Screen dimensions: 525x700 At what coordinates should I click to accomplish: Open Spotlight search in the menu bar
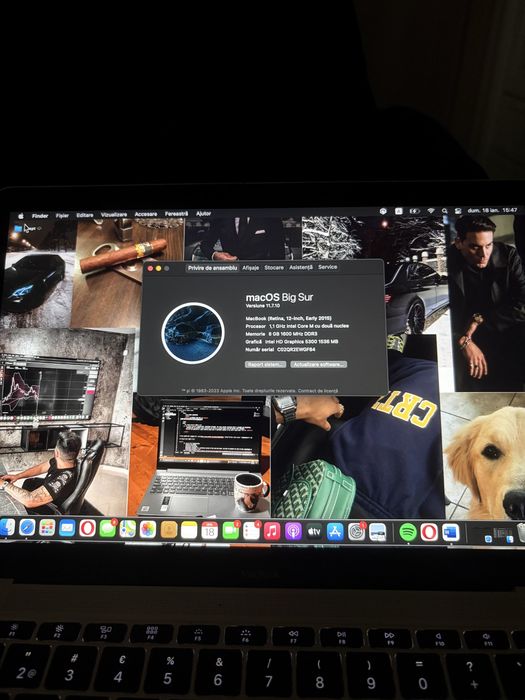click(445, 211)
